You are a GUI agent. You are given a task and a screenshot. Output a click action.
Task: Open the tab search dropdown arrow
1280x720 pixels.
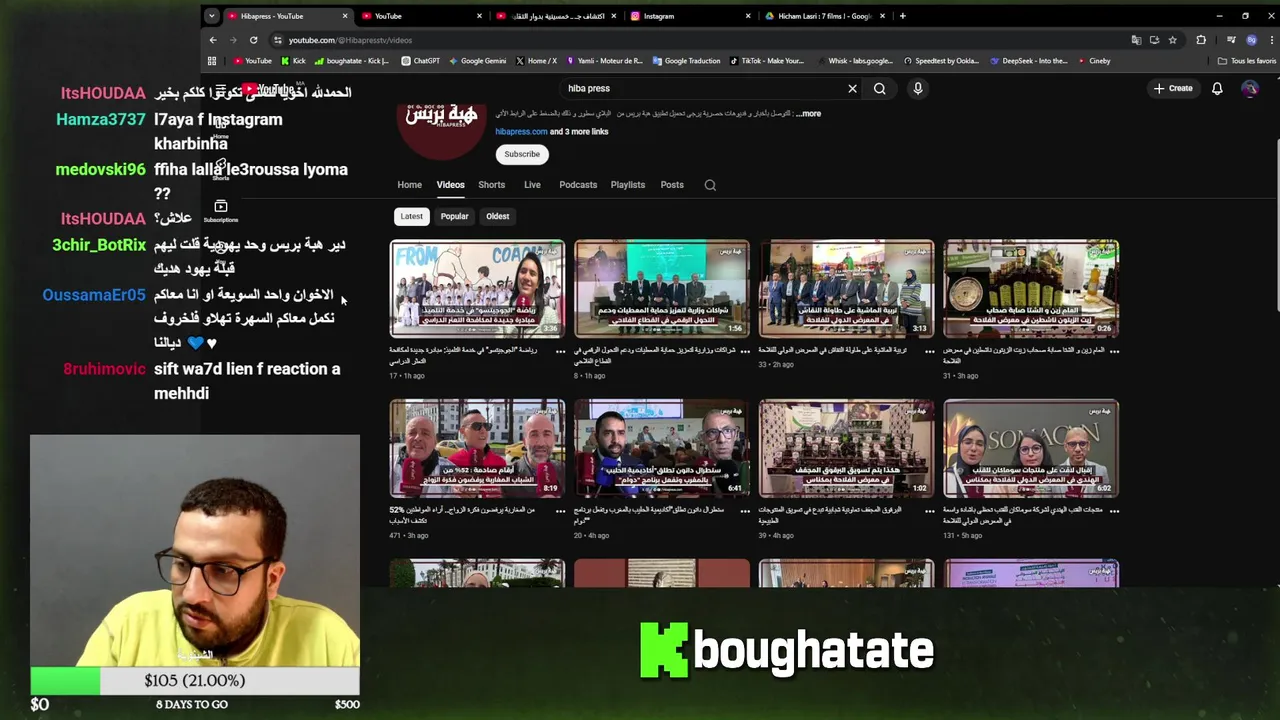[211, 16]
